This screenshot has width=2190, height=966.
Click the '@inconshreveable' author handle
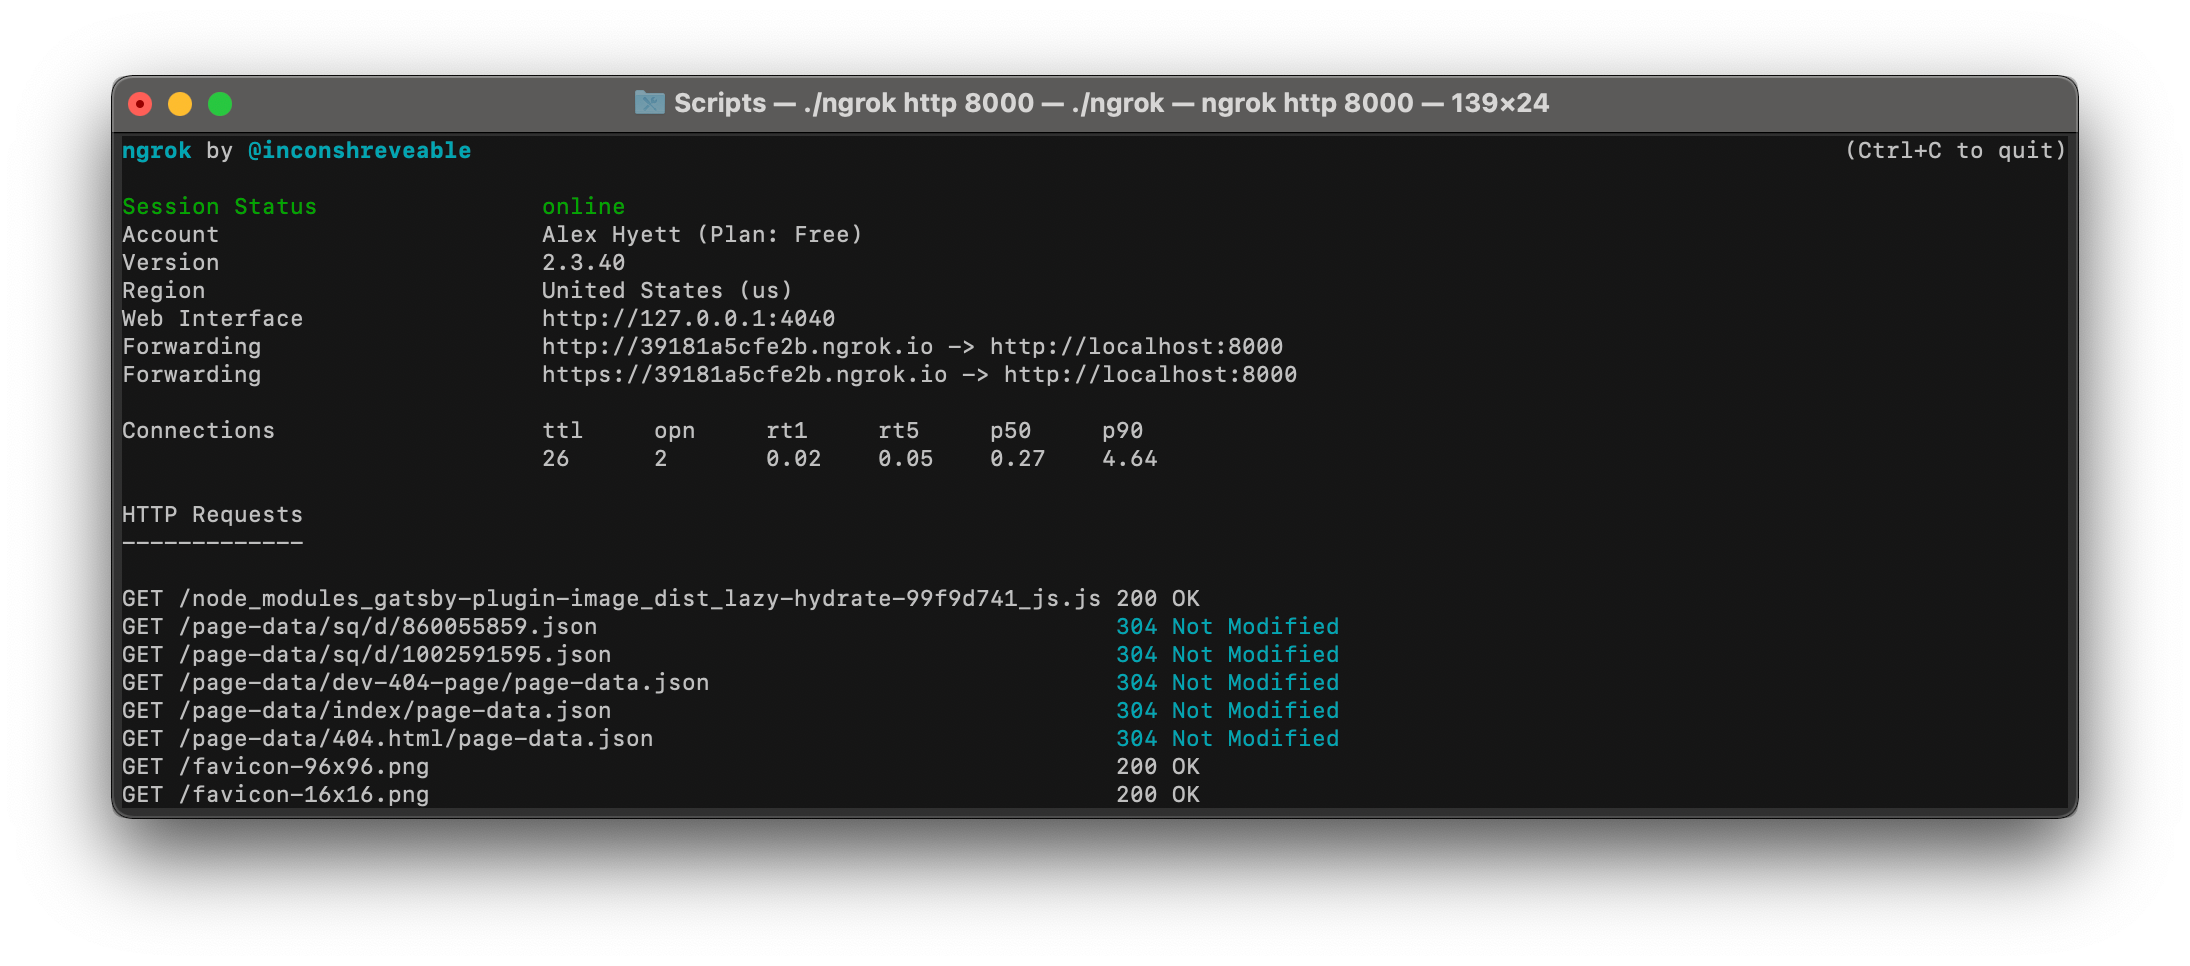click(359, 151)
